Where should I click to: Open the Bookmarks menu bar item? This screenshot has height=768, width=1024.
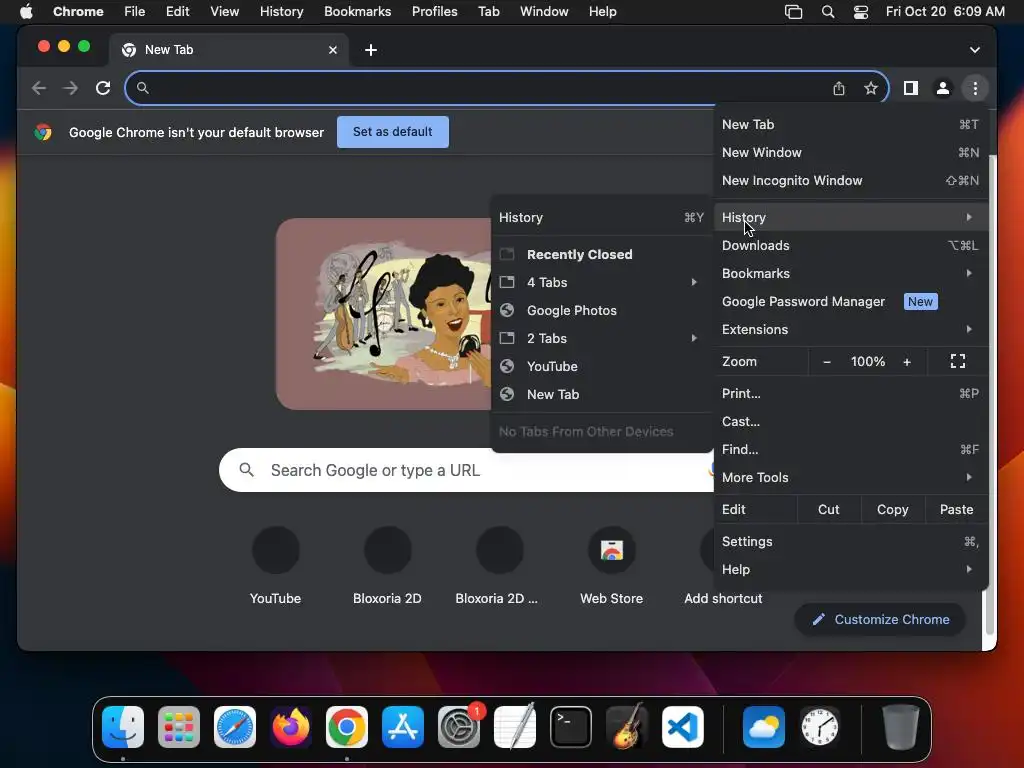[x=357, y=12]
